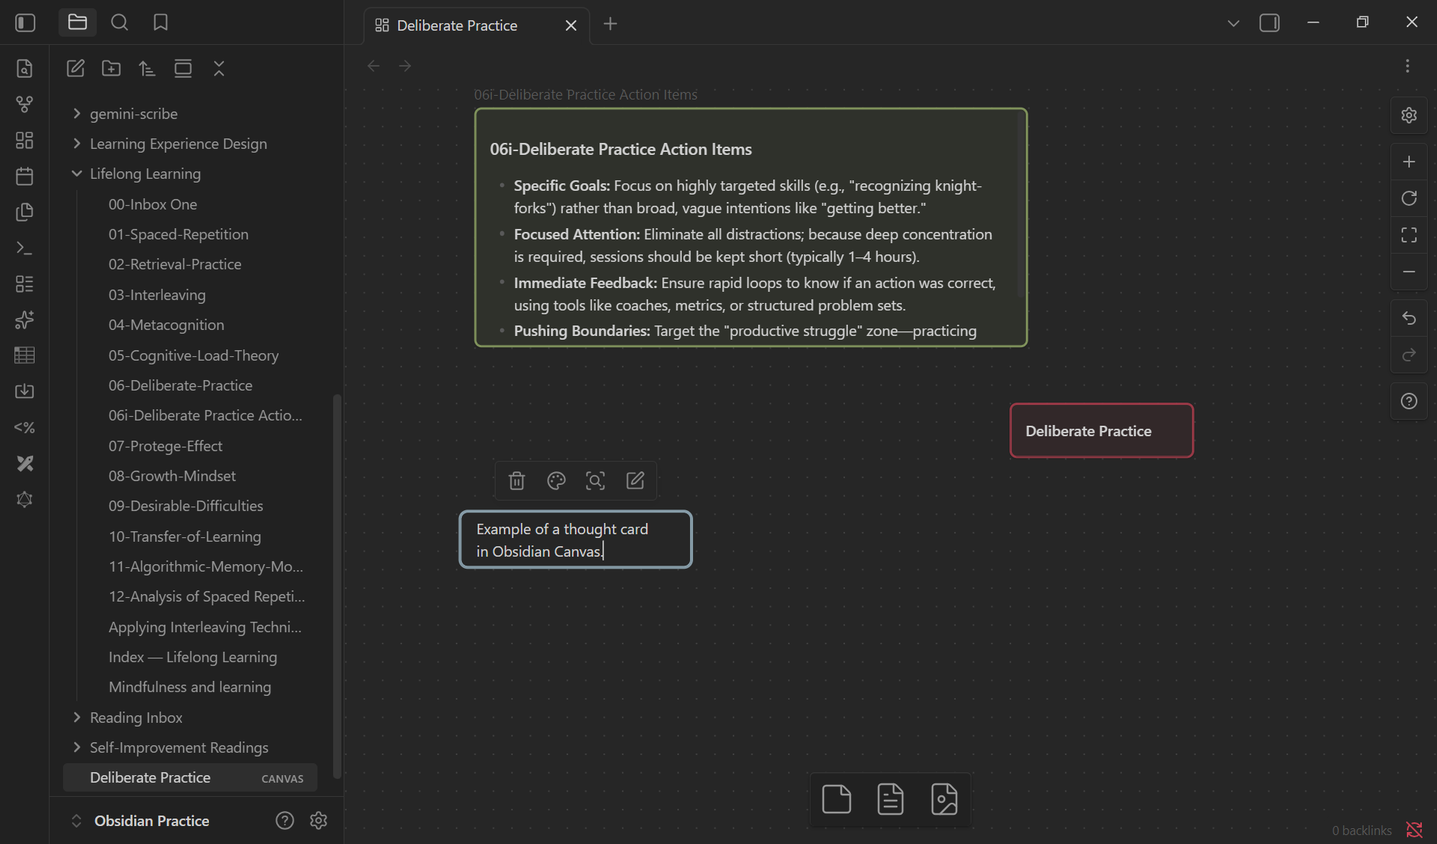Add a blank card to canvas
Screen dimensions: 1437x844
pyautogui.click(x=837, y=799)
